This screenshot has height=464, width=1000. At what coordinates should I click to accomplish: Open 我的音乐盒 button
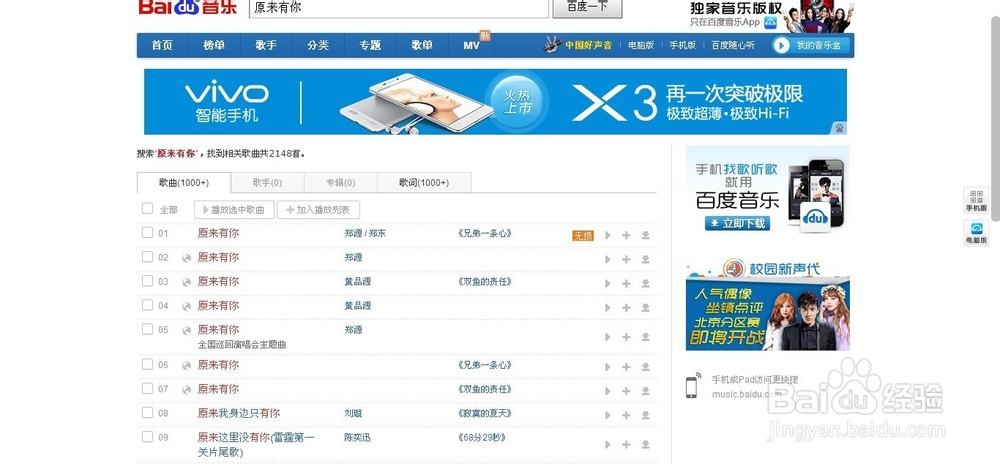pyautogui.click(x=811, y=45)
